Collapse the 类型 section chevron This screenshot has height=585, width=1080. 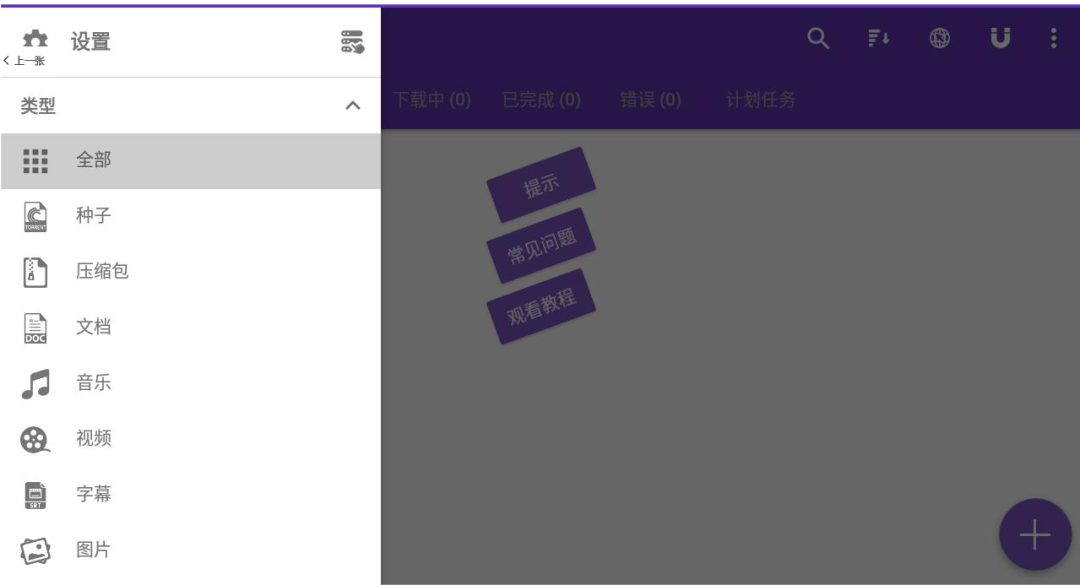click(353, 105)
